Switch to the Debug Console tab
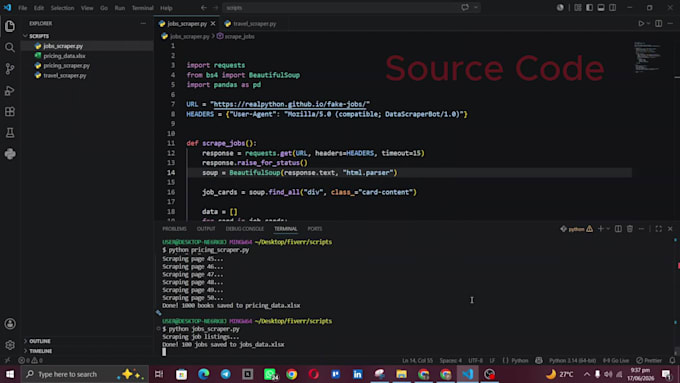680x383 pixels. point(245,229)
